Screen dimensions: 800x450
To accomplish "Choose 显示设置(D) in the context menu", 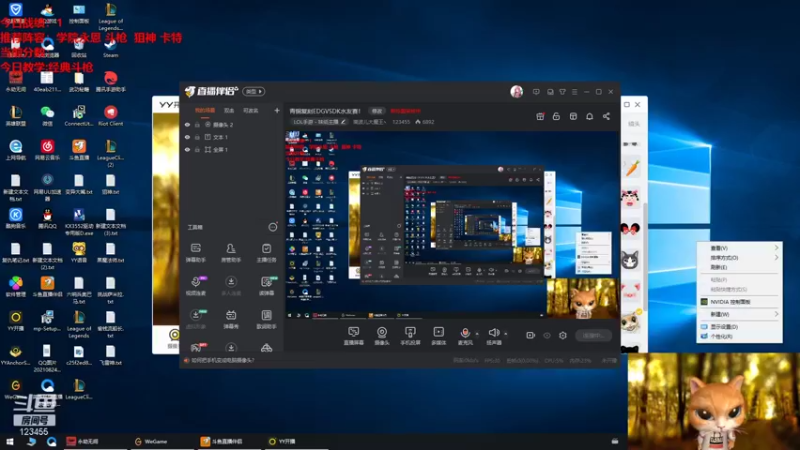I will pos(740,327).
